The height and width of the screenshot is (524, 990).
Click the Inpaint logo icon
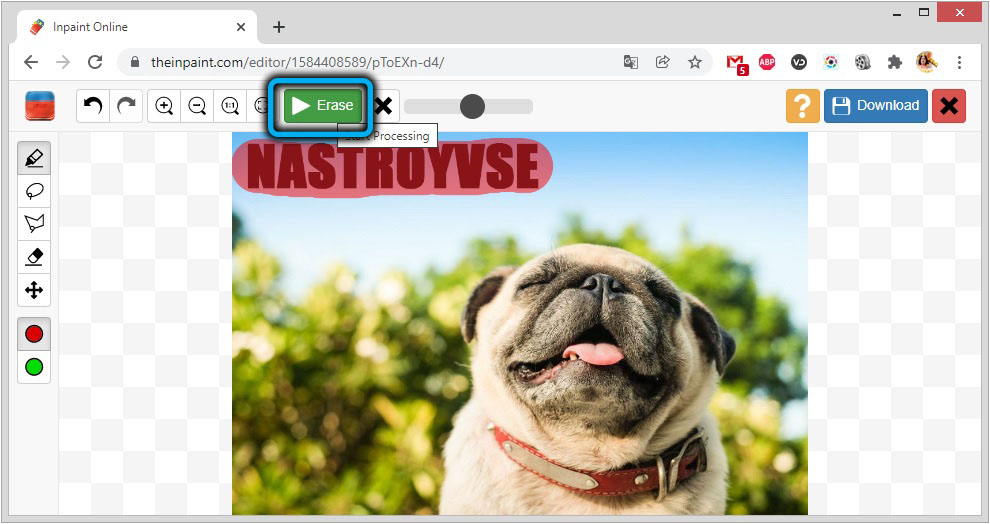pyautogui.click(x=40, y=106)
